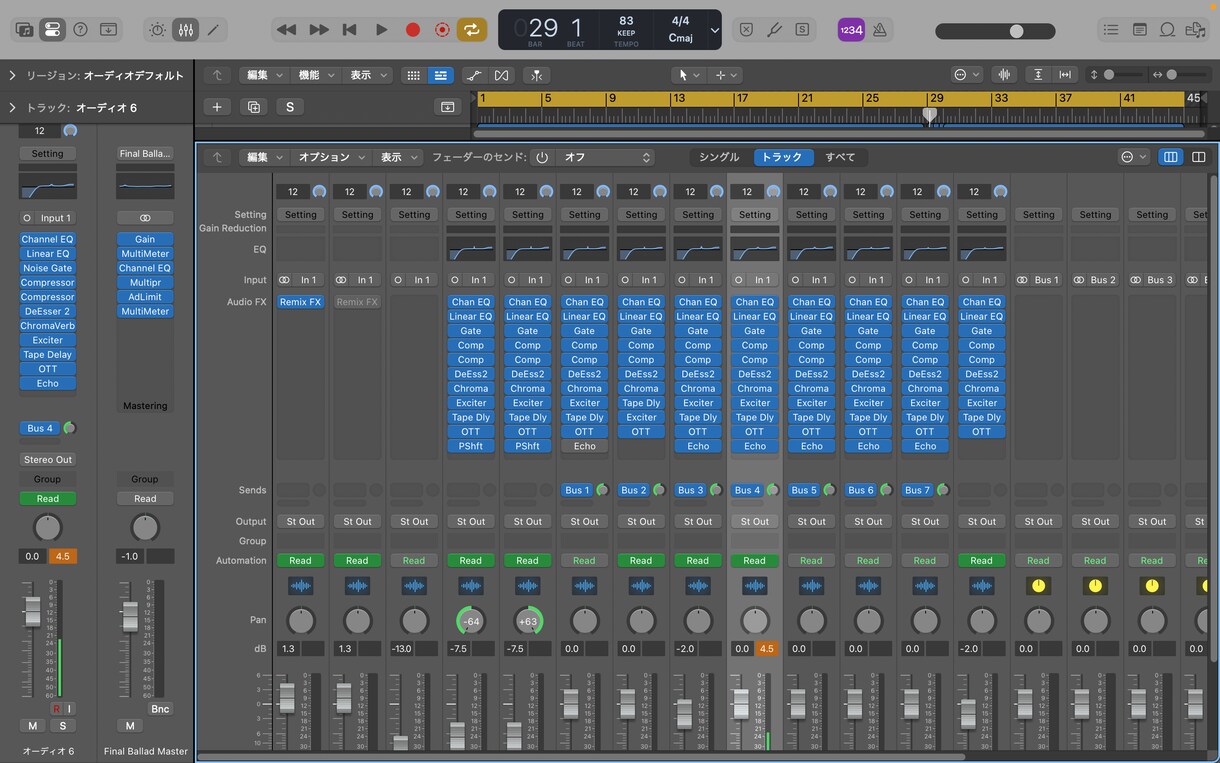Go to beginning with transport button
The image size is (1220, 763).
[349, 30]
